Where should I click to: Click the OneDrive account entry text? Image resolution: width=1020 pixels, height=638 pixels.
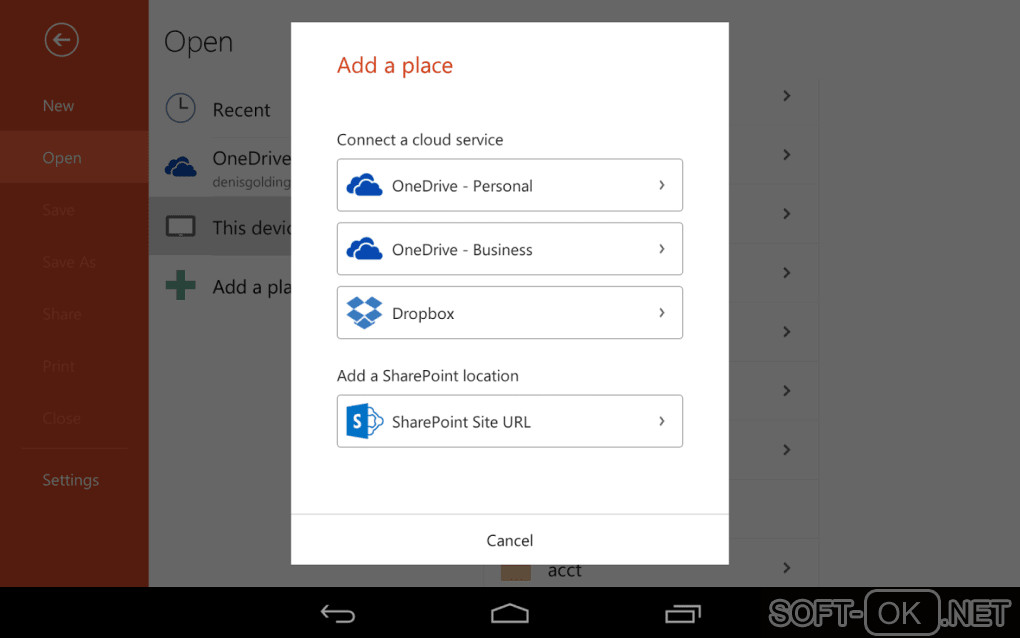coord(251,168)
